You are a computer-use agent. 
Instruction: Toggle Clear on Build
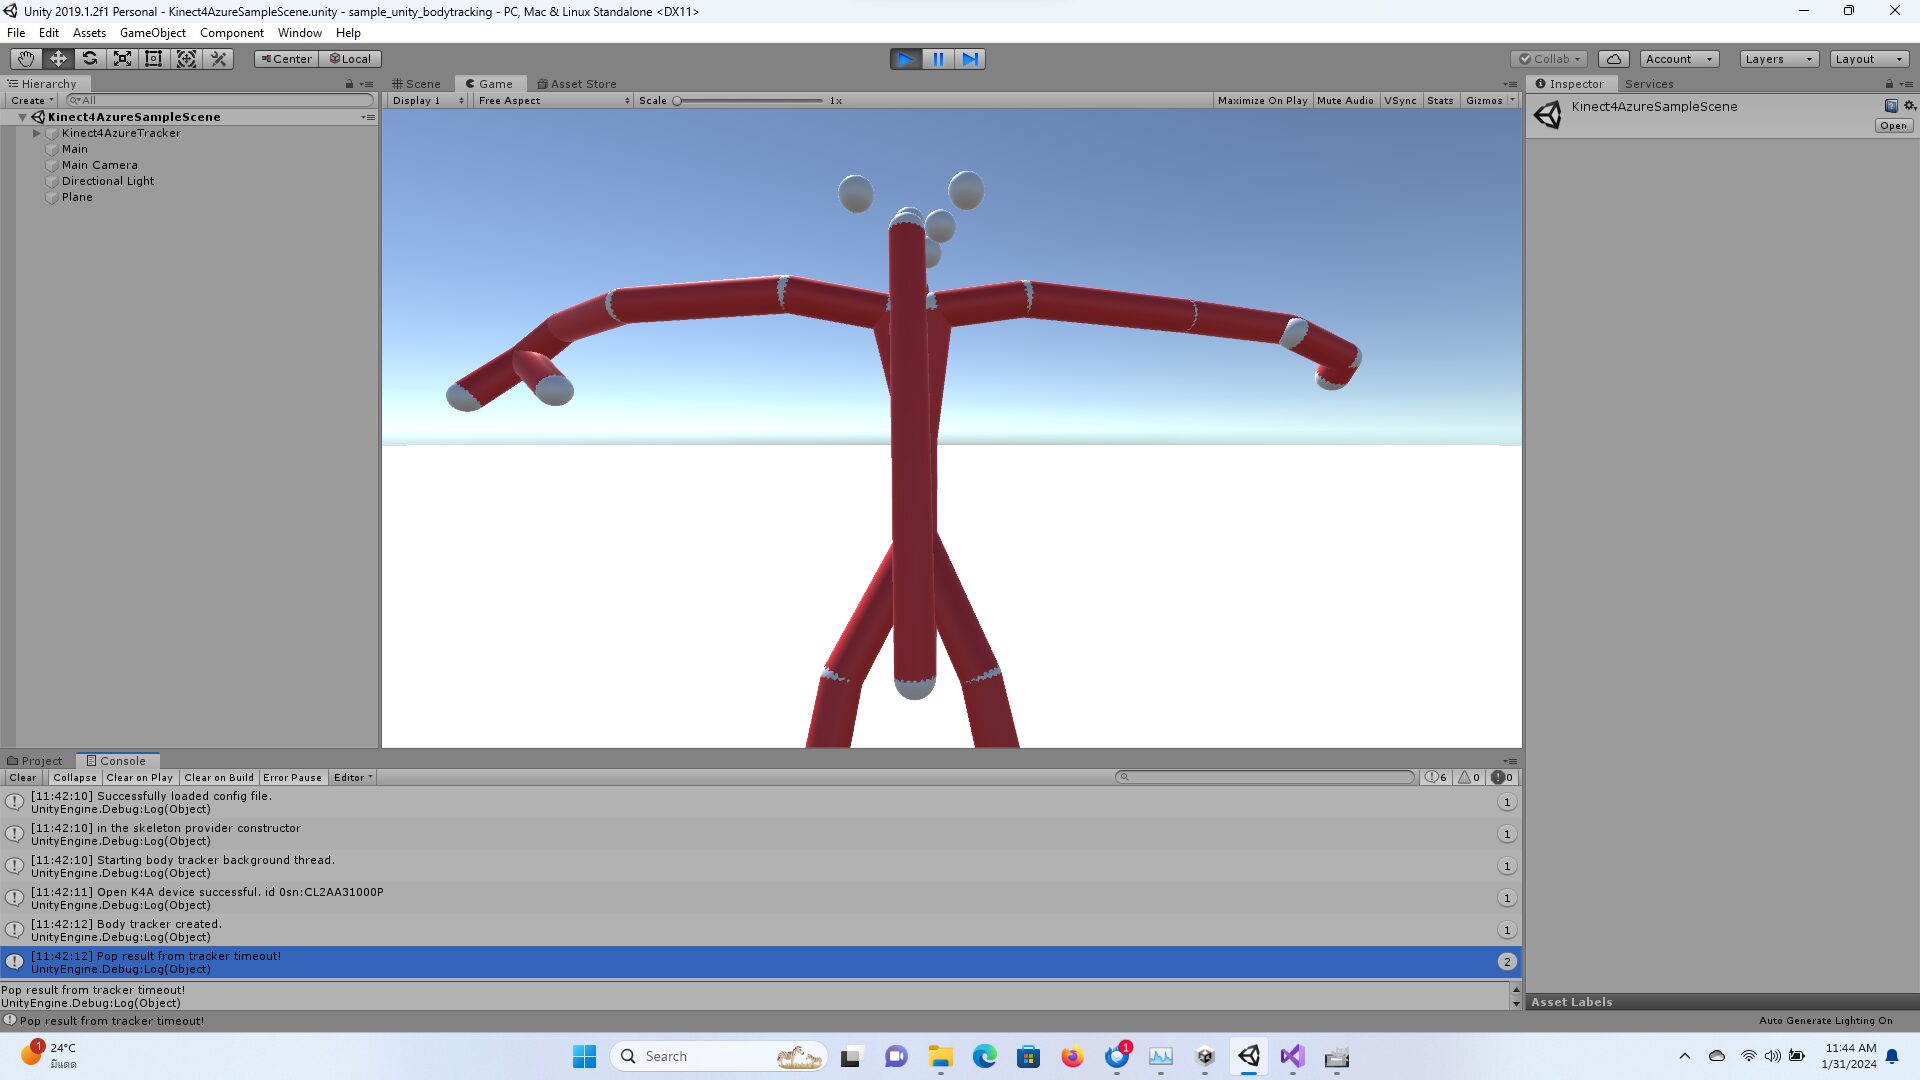pyautogui.click(x=219, y=777)
